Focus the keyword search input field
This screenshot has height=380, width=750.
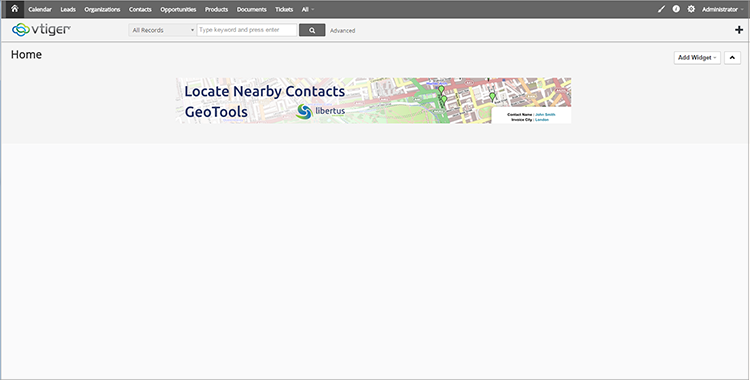pyautogui.click(x=247, y=30)
